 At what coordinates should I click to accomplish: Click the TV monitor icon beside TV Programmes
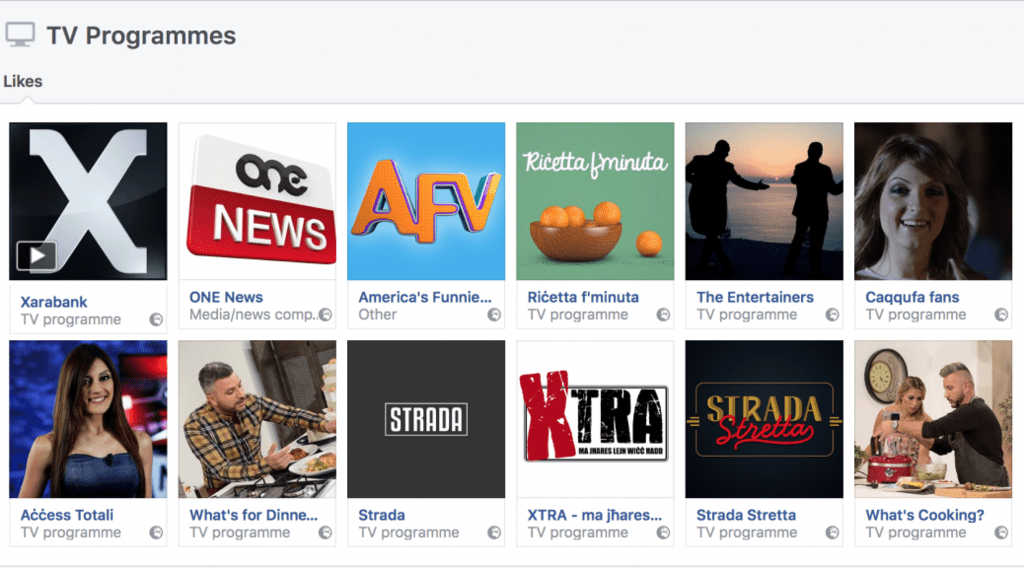tap(20, 35)
